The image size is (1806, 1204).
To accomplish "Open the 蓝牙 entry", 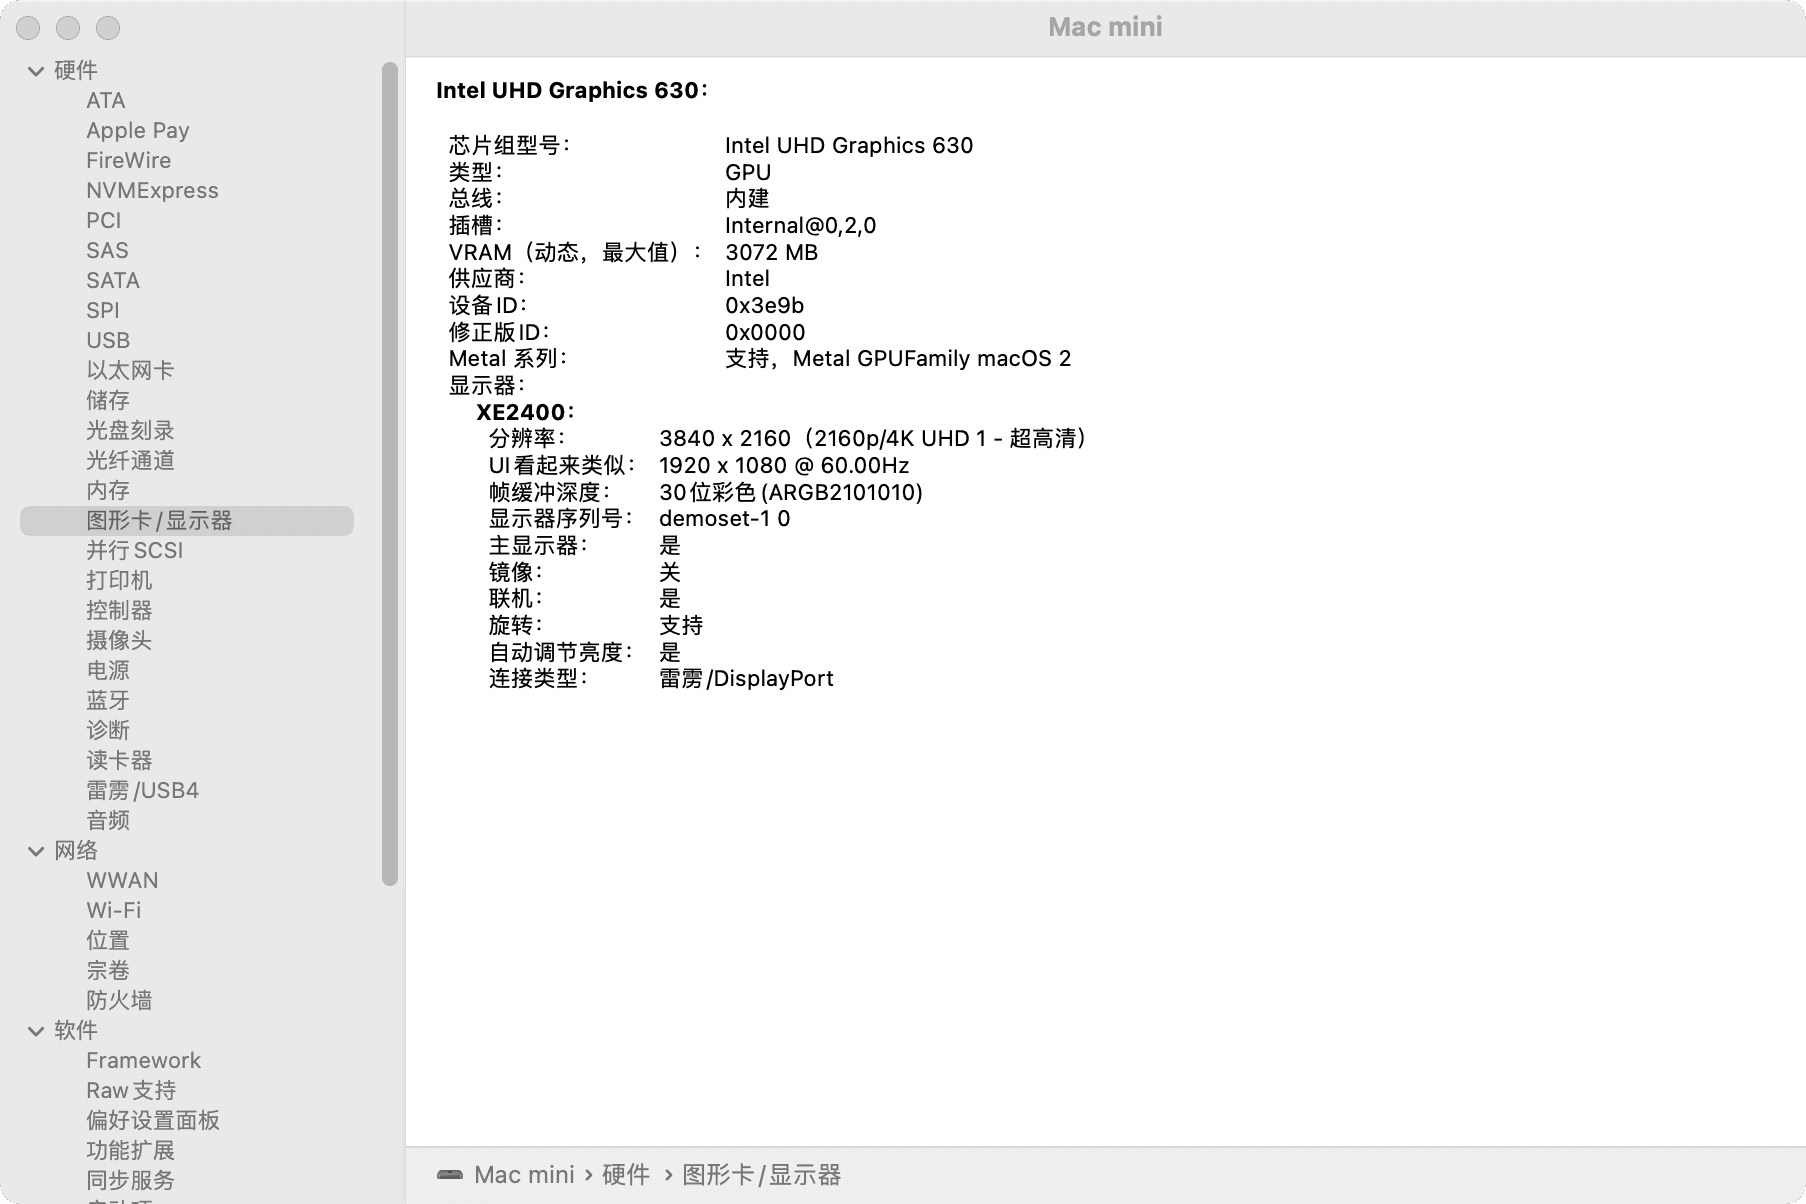I will coord(108,701).
